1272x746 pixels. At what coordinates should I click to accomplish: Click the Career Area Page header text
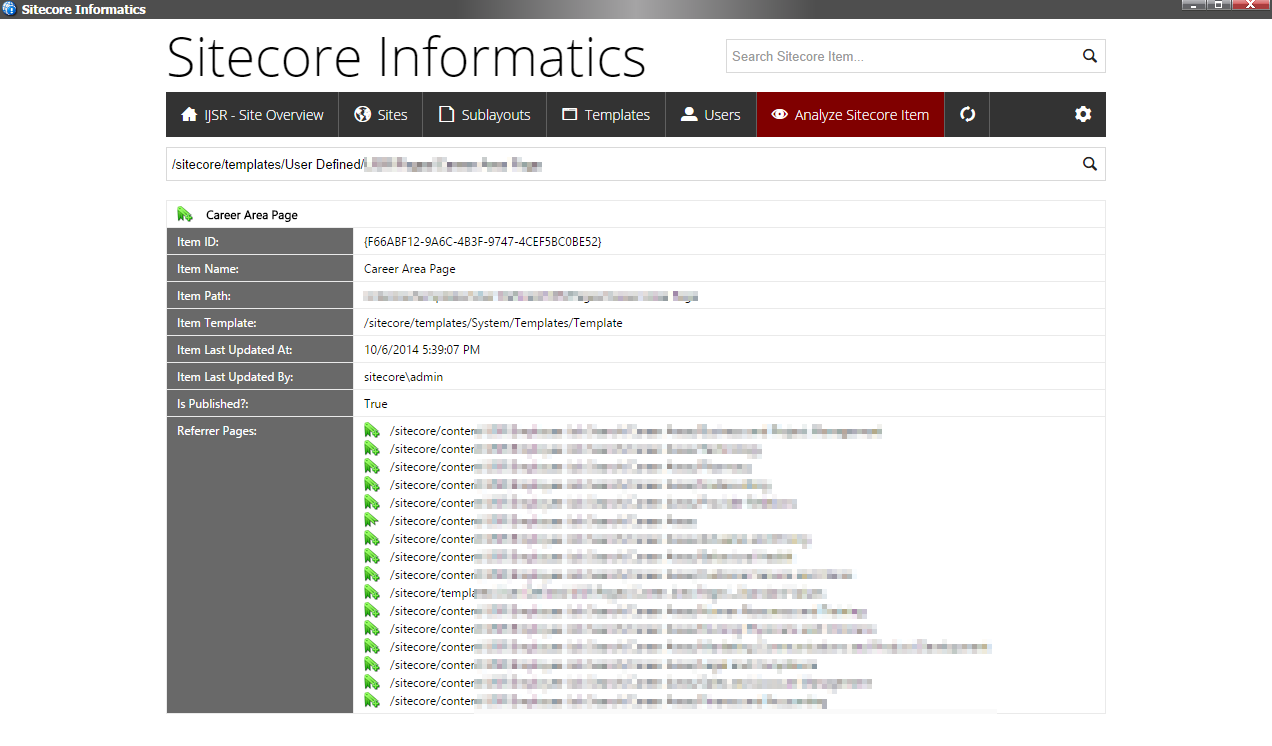(252, 215)
